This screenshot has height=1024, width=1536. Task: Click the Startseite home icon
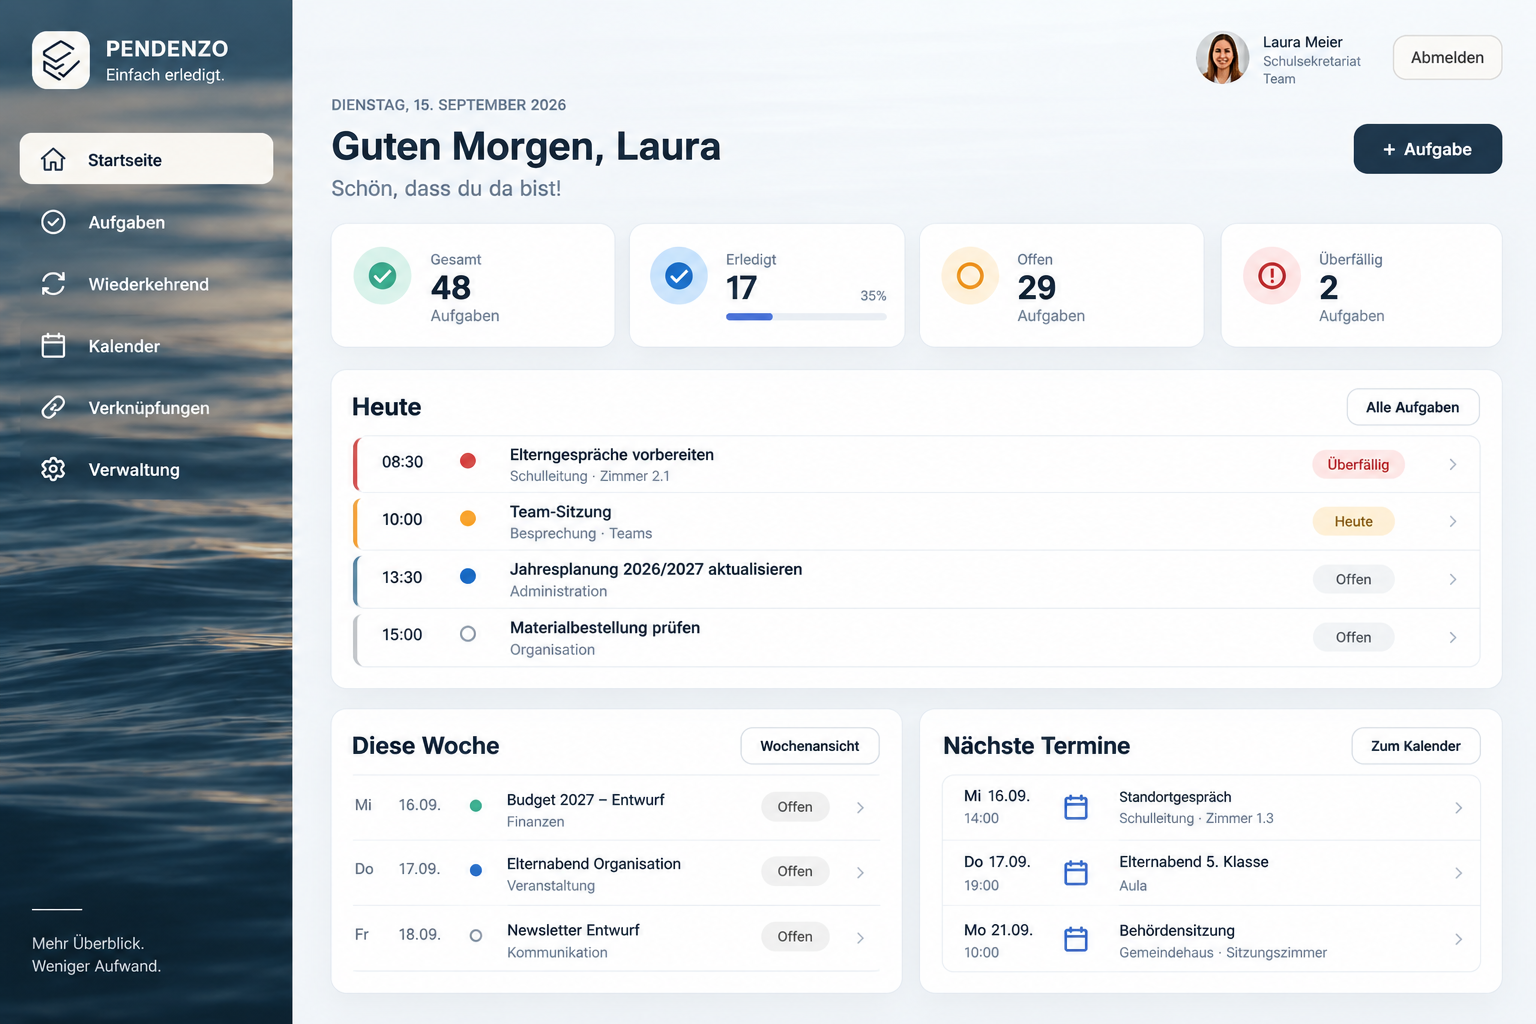point(53,159)
